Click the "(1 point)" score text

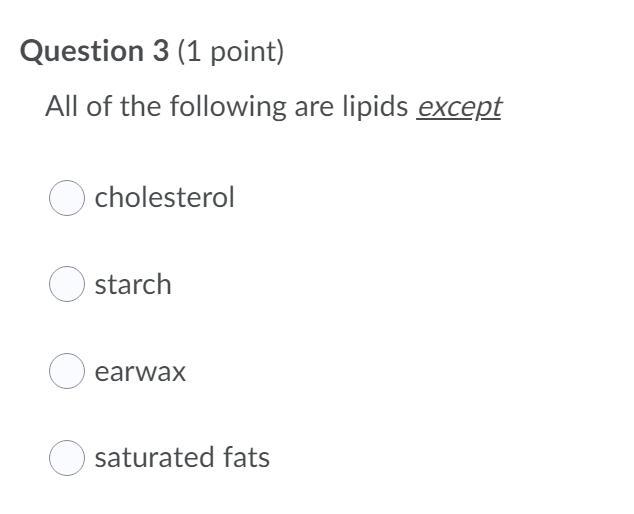point(230,52)
